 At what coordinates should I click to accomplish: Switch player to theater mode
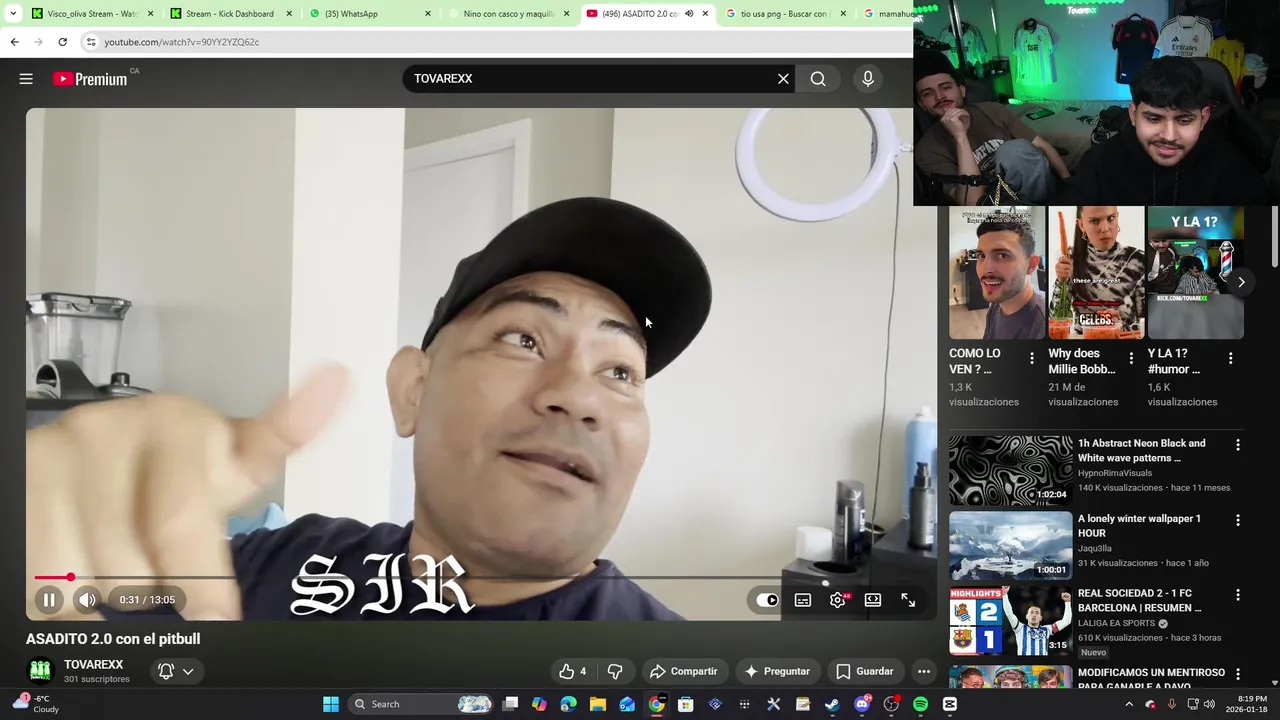click(873, 600)
